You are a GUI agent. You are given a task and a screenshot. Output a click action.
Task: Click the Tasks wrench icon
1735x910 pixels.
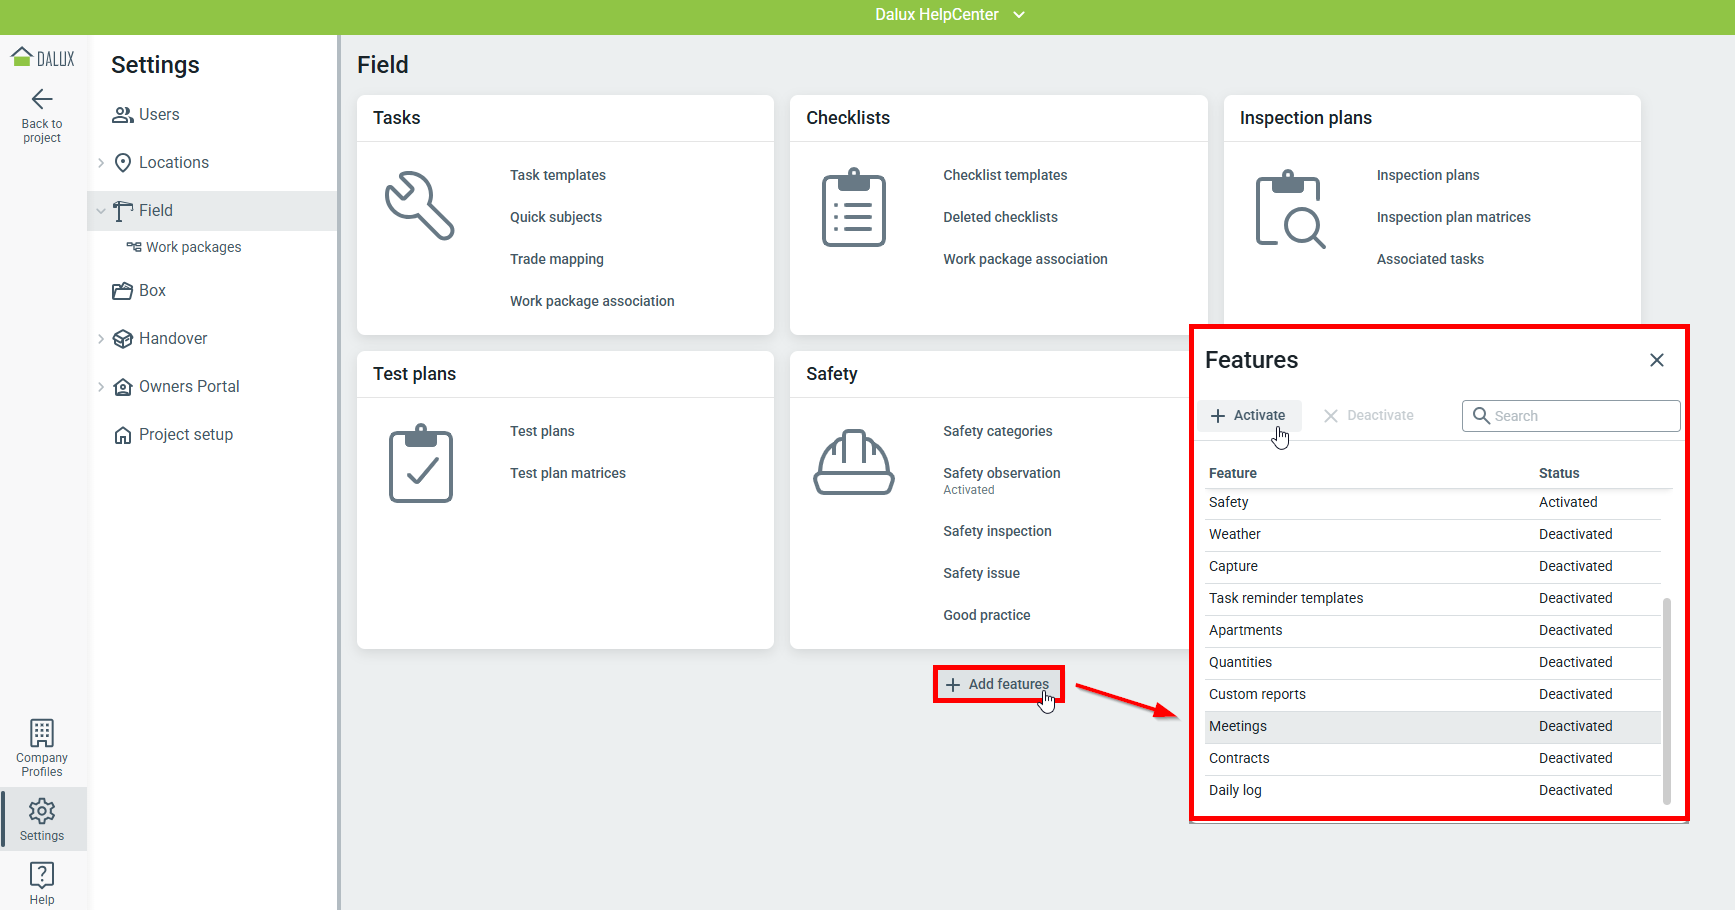[420, 206]
